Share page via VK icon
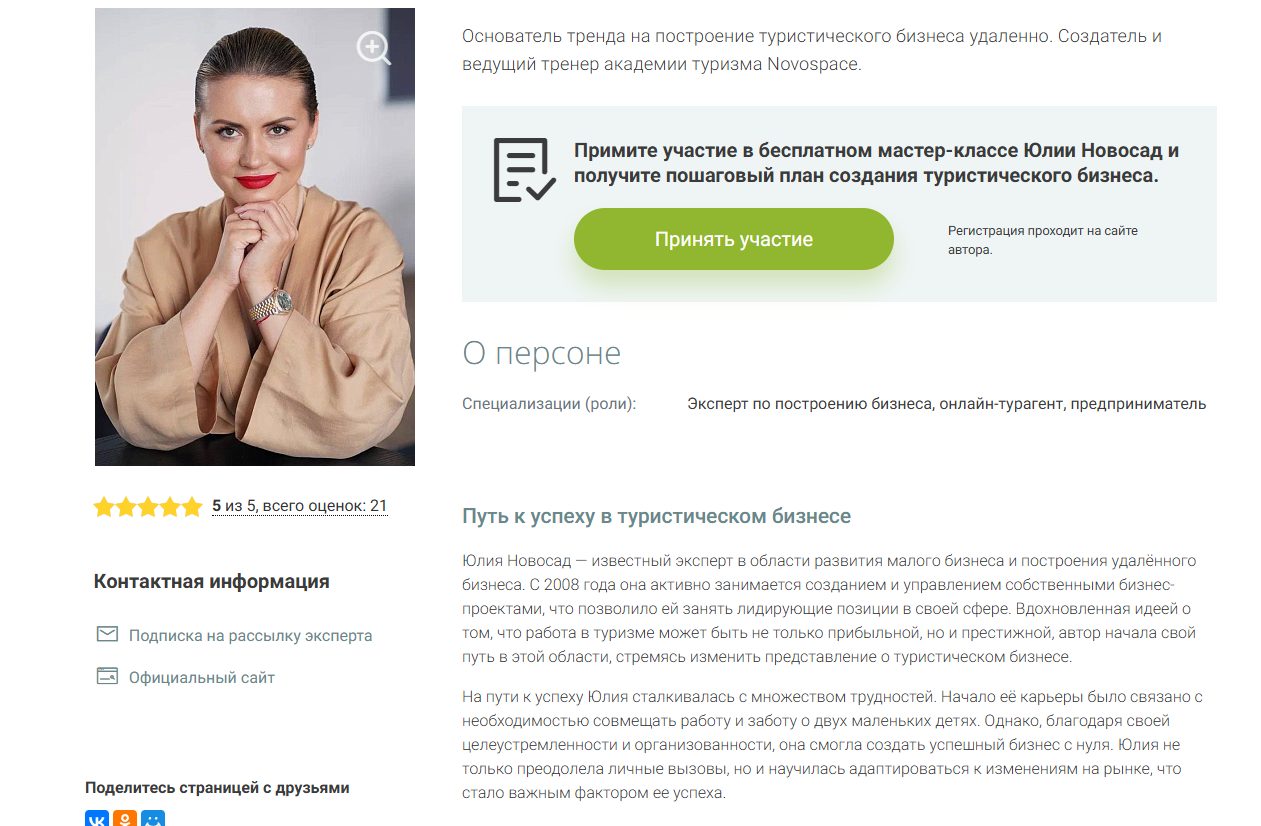 [97, 818]
